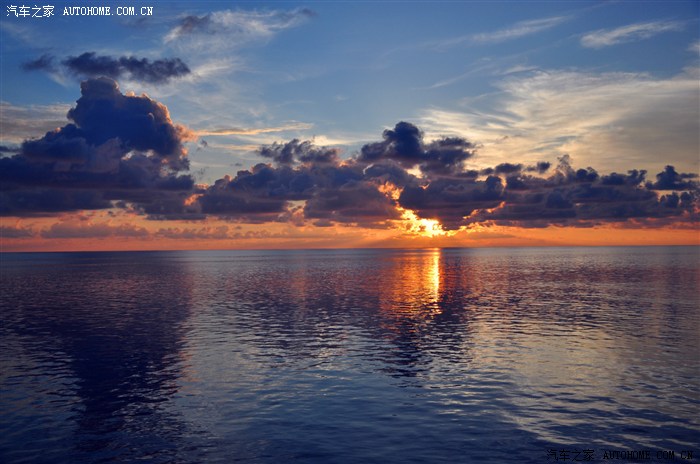Select the small cloud cluster at right edge

coord(672,180)
